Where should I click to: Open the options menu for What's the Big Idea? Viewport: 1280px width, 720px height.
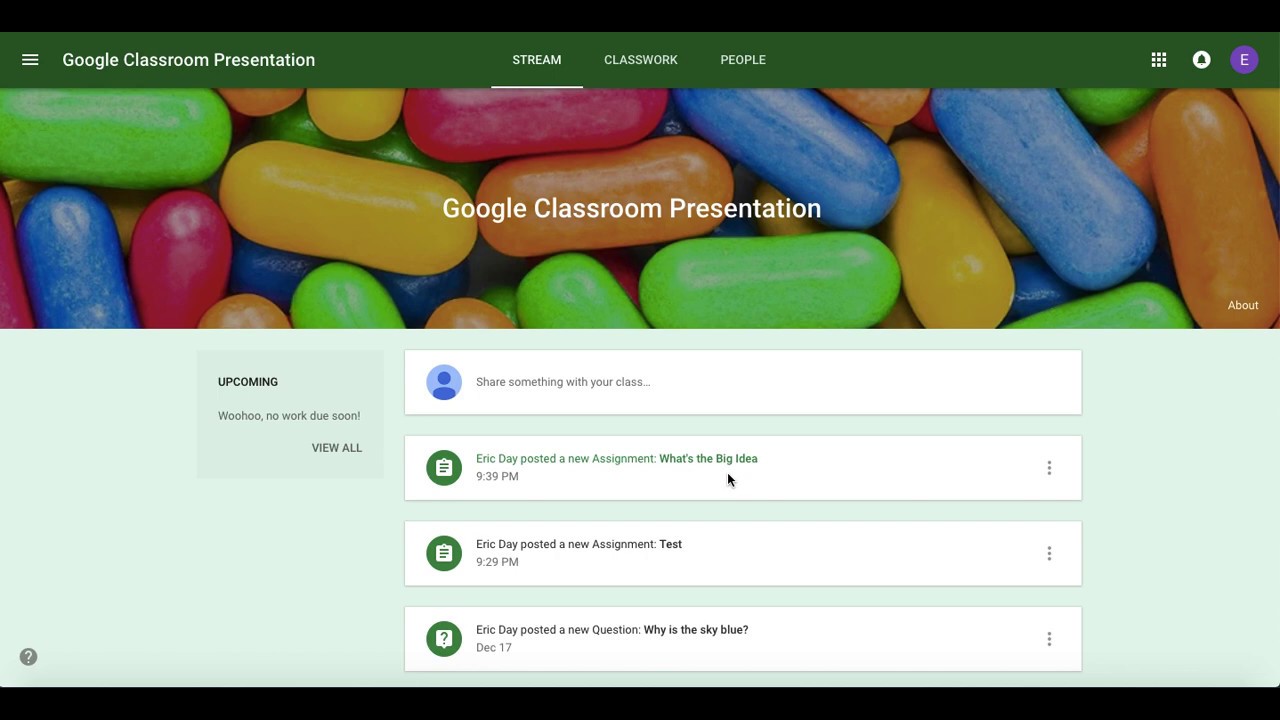click(1049, 468)
